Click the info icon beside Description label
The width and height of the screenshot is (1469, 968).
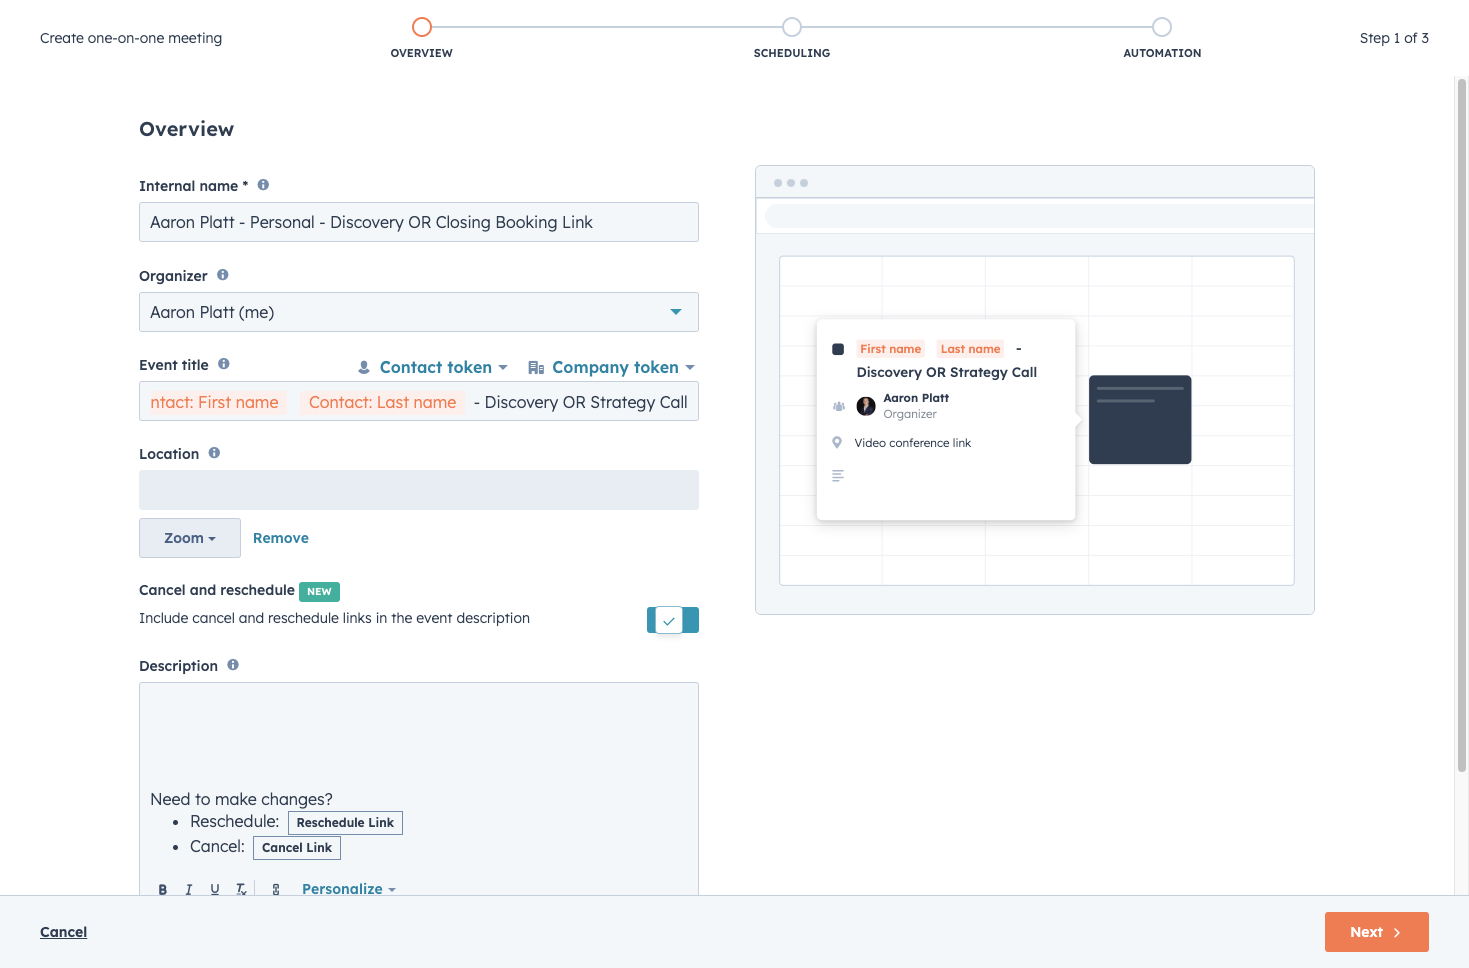coord(233,665)
